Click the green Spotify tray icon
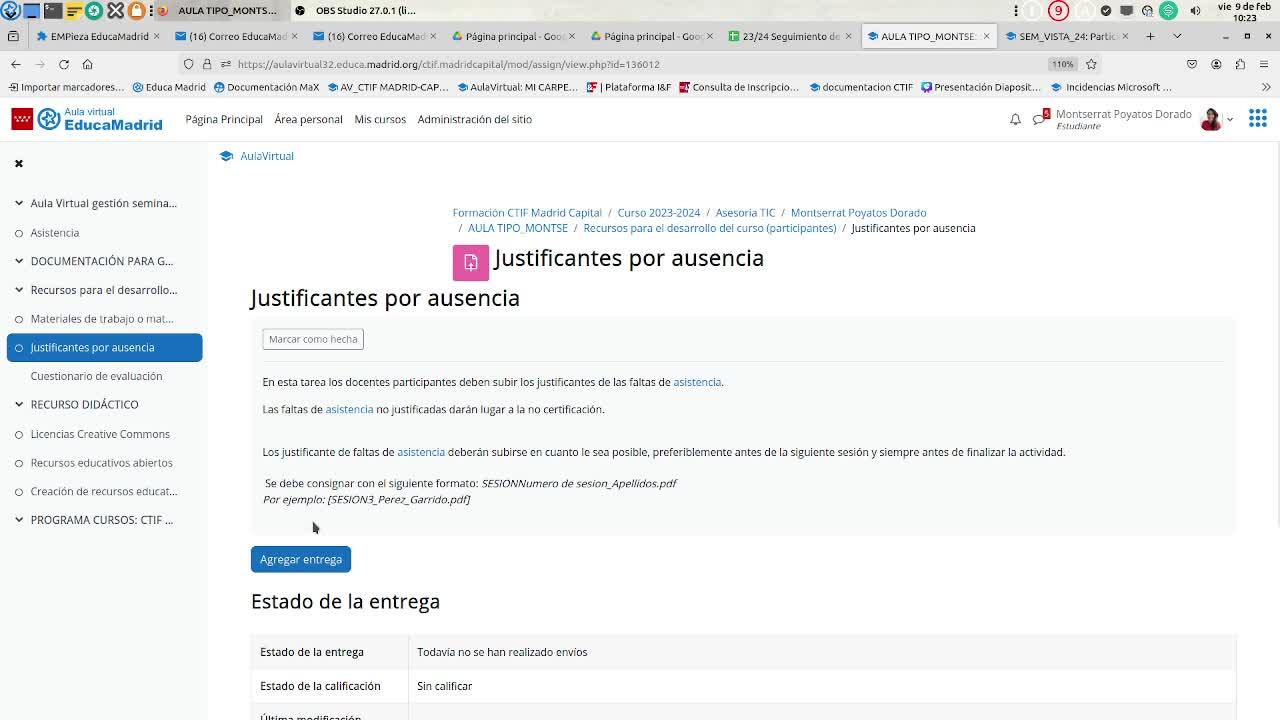1280x720 pixels. 1168,11
